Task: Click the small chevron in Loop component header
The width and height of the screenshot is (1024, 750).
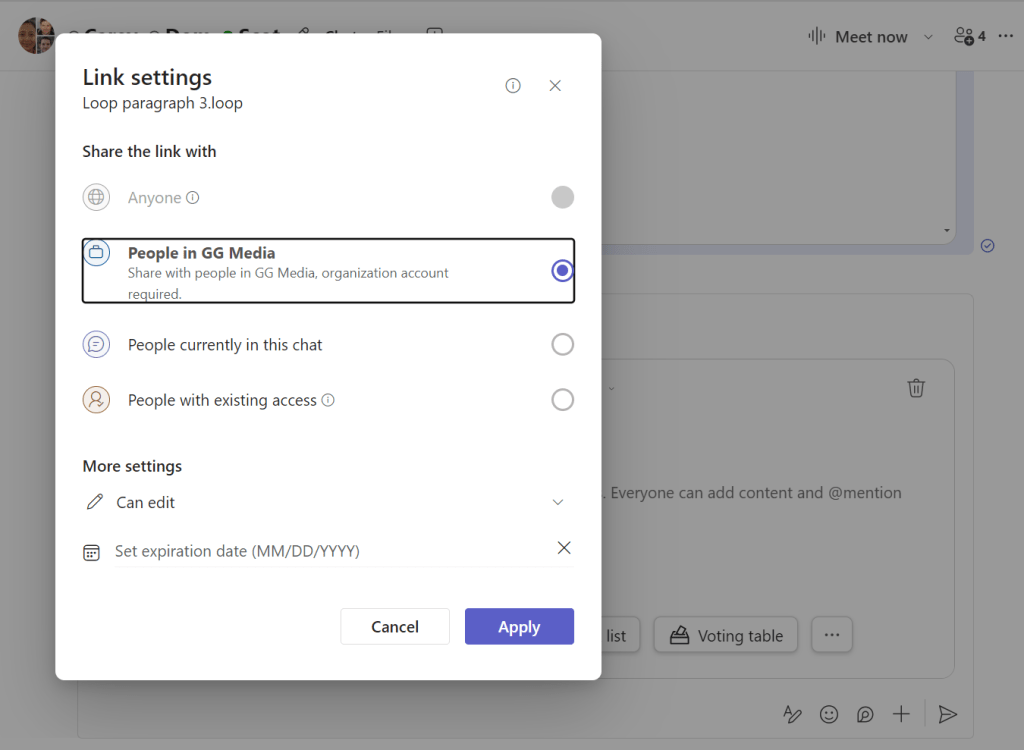Action: (x=611, y=389)
